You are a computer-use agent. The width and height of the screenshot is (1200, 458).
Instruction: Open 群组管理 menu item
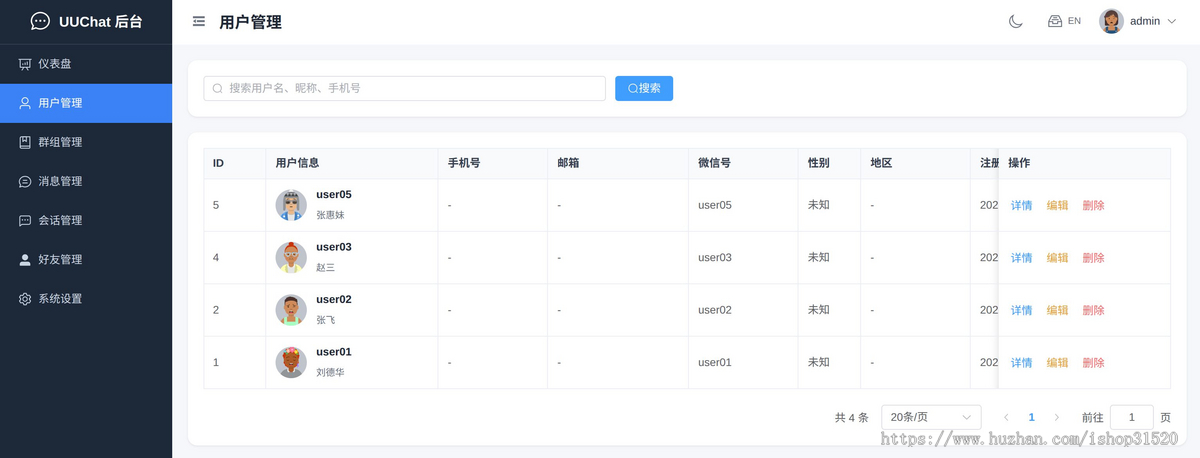86,142
